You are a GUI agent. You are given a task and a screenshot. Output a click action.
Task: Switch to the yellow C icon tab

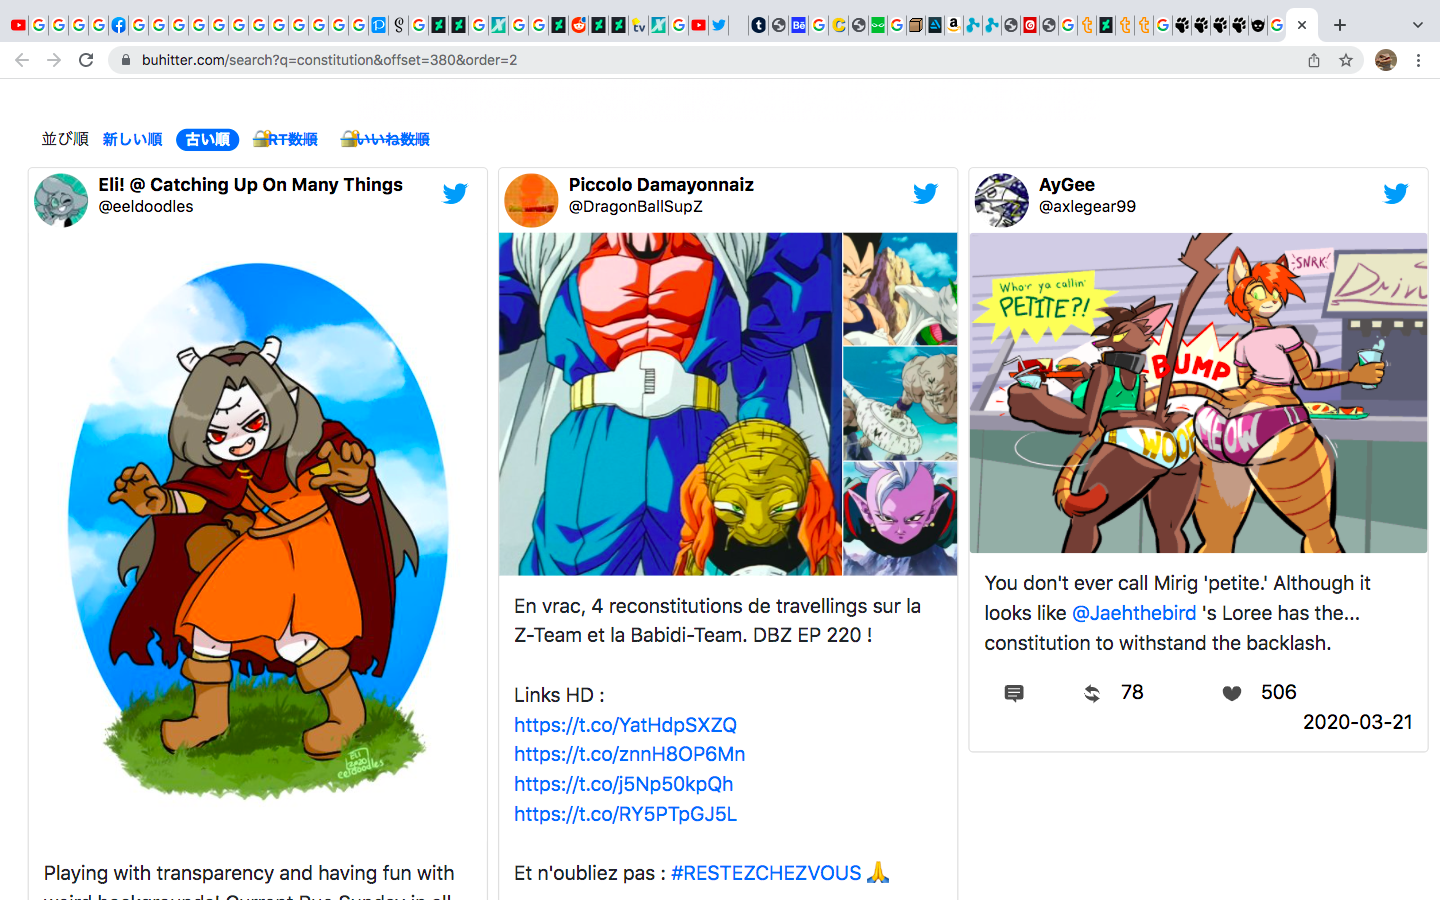838,25
